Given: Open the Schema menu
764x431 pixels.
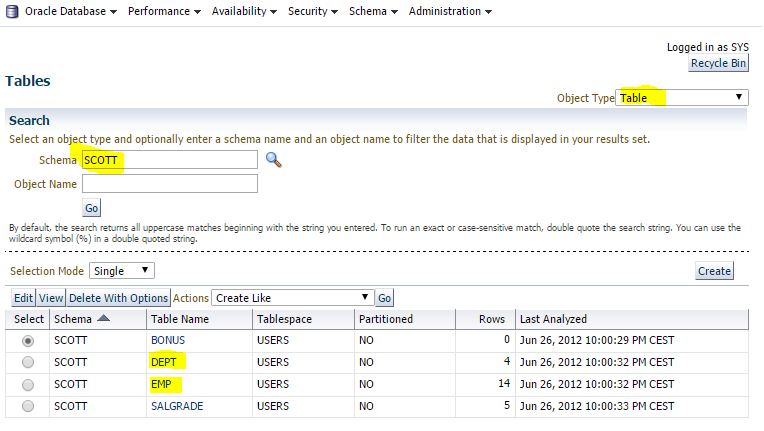Looking at the screenshot, I should point(373,12).
